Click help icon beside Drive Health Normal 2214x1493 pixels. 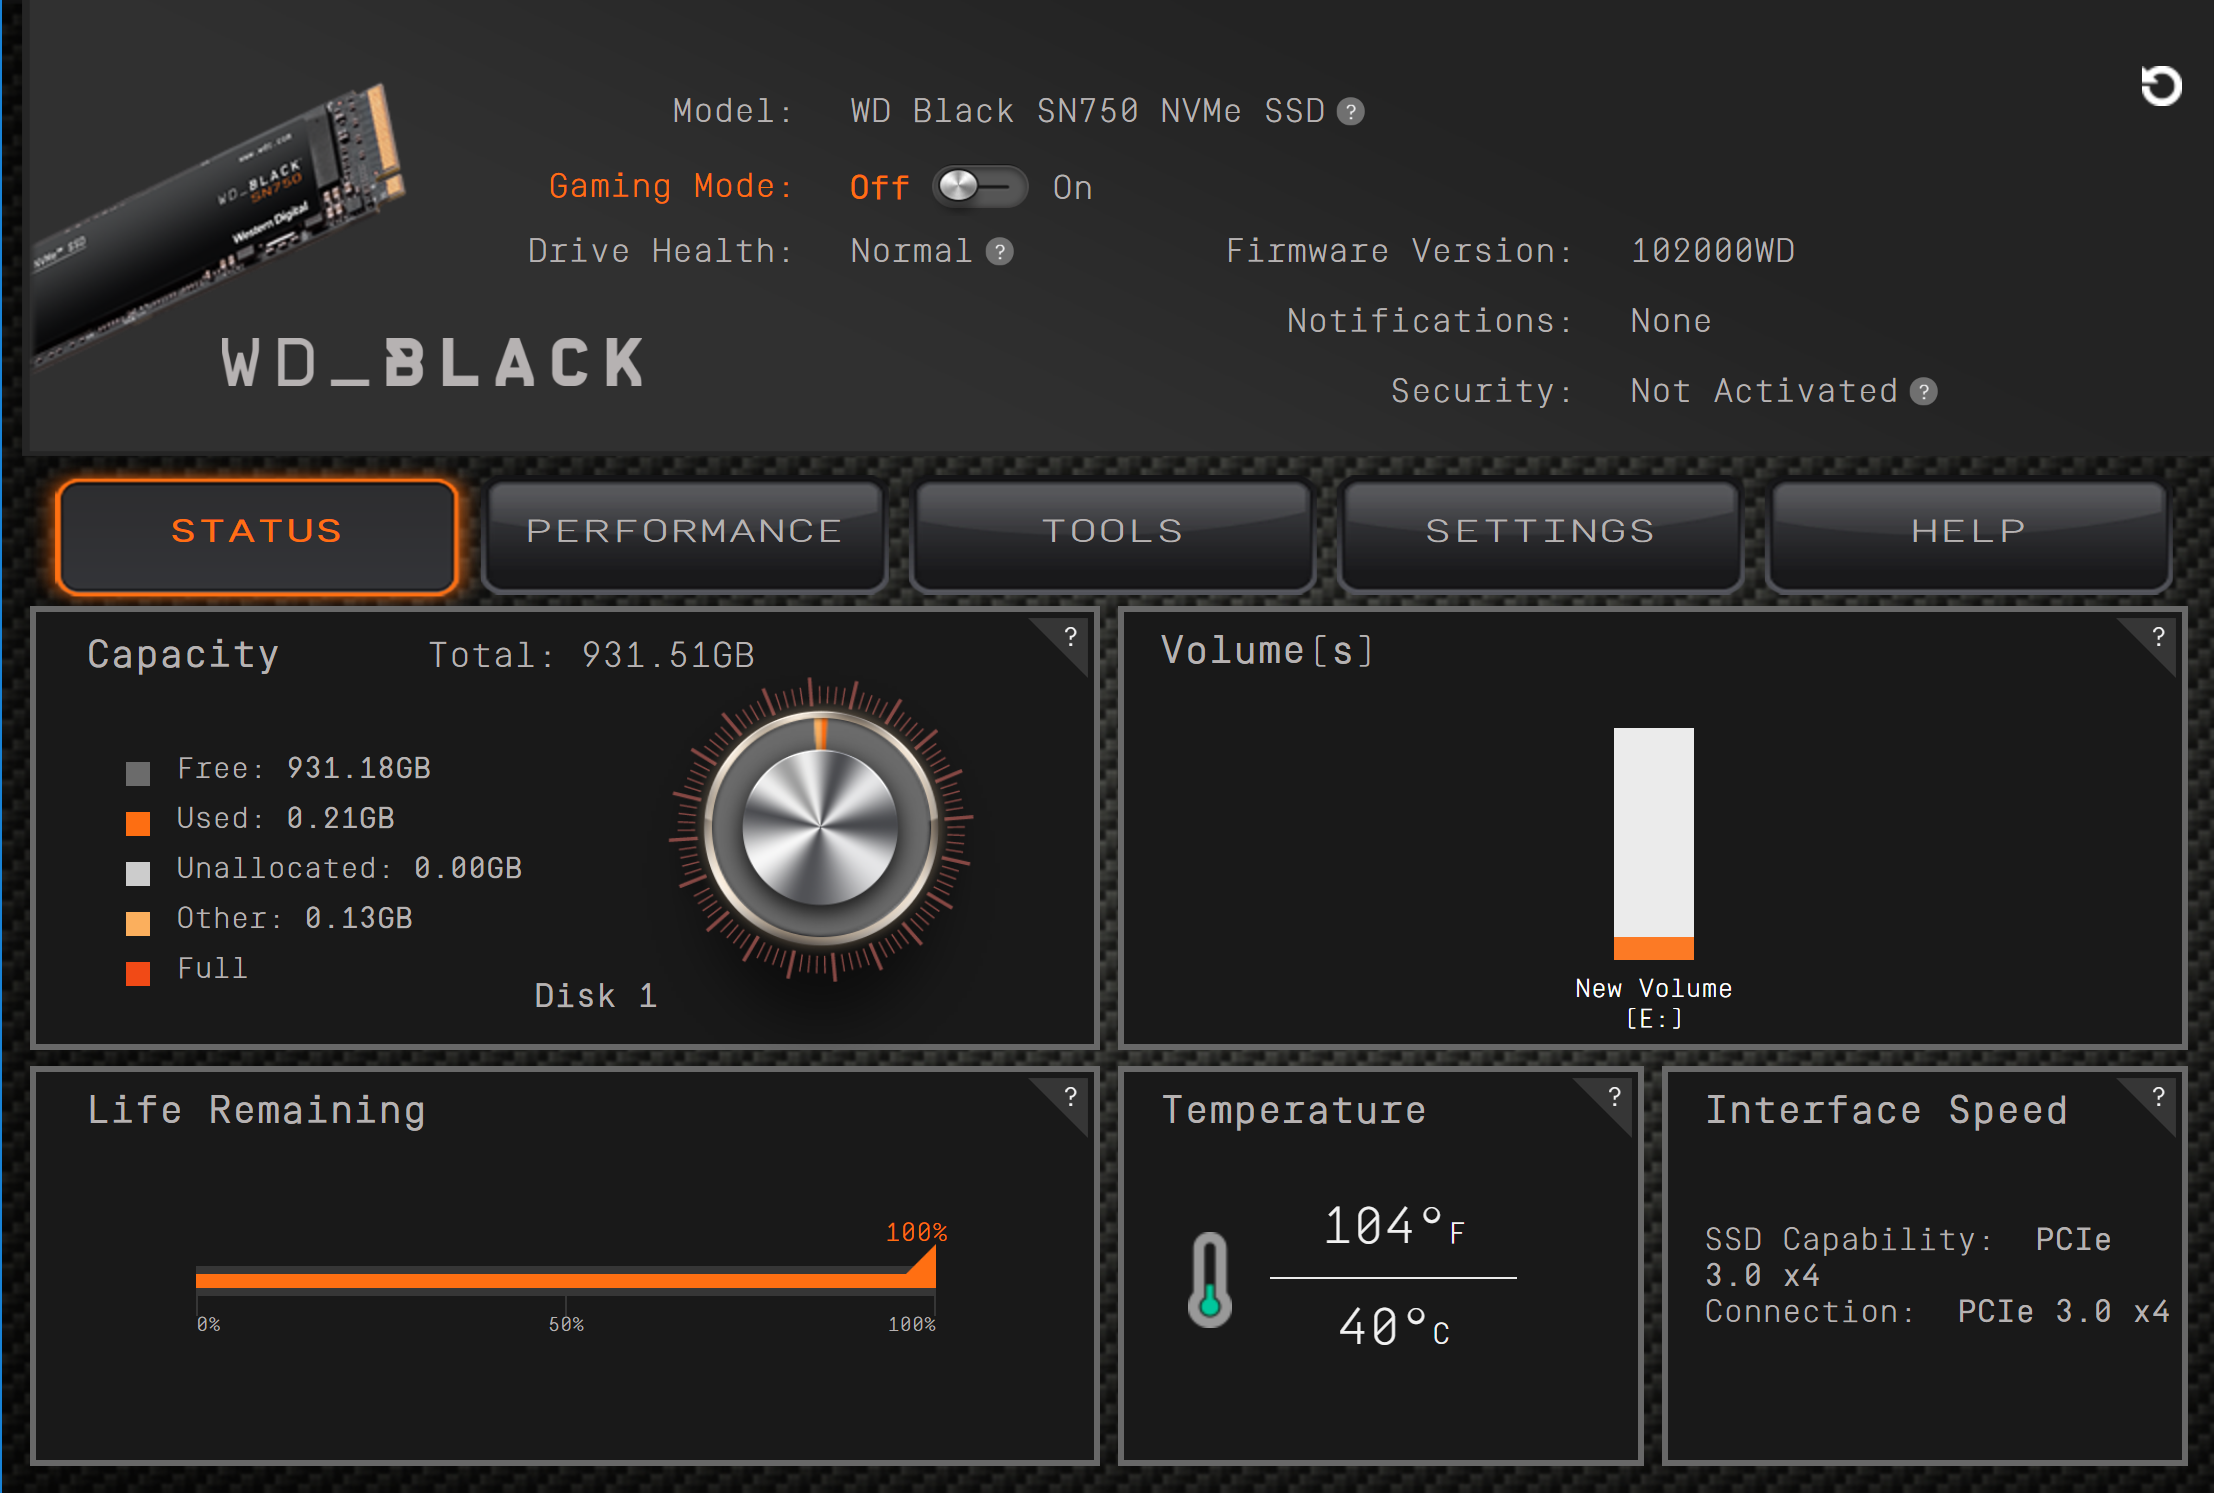tap(999, 251)
